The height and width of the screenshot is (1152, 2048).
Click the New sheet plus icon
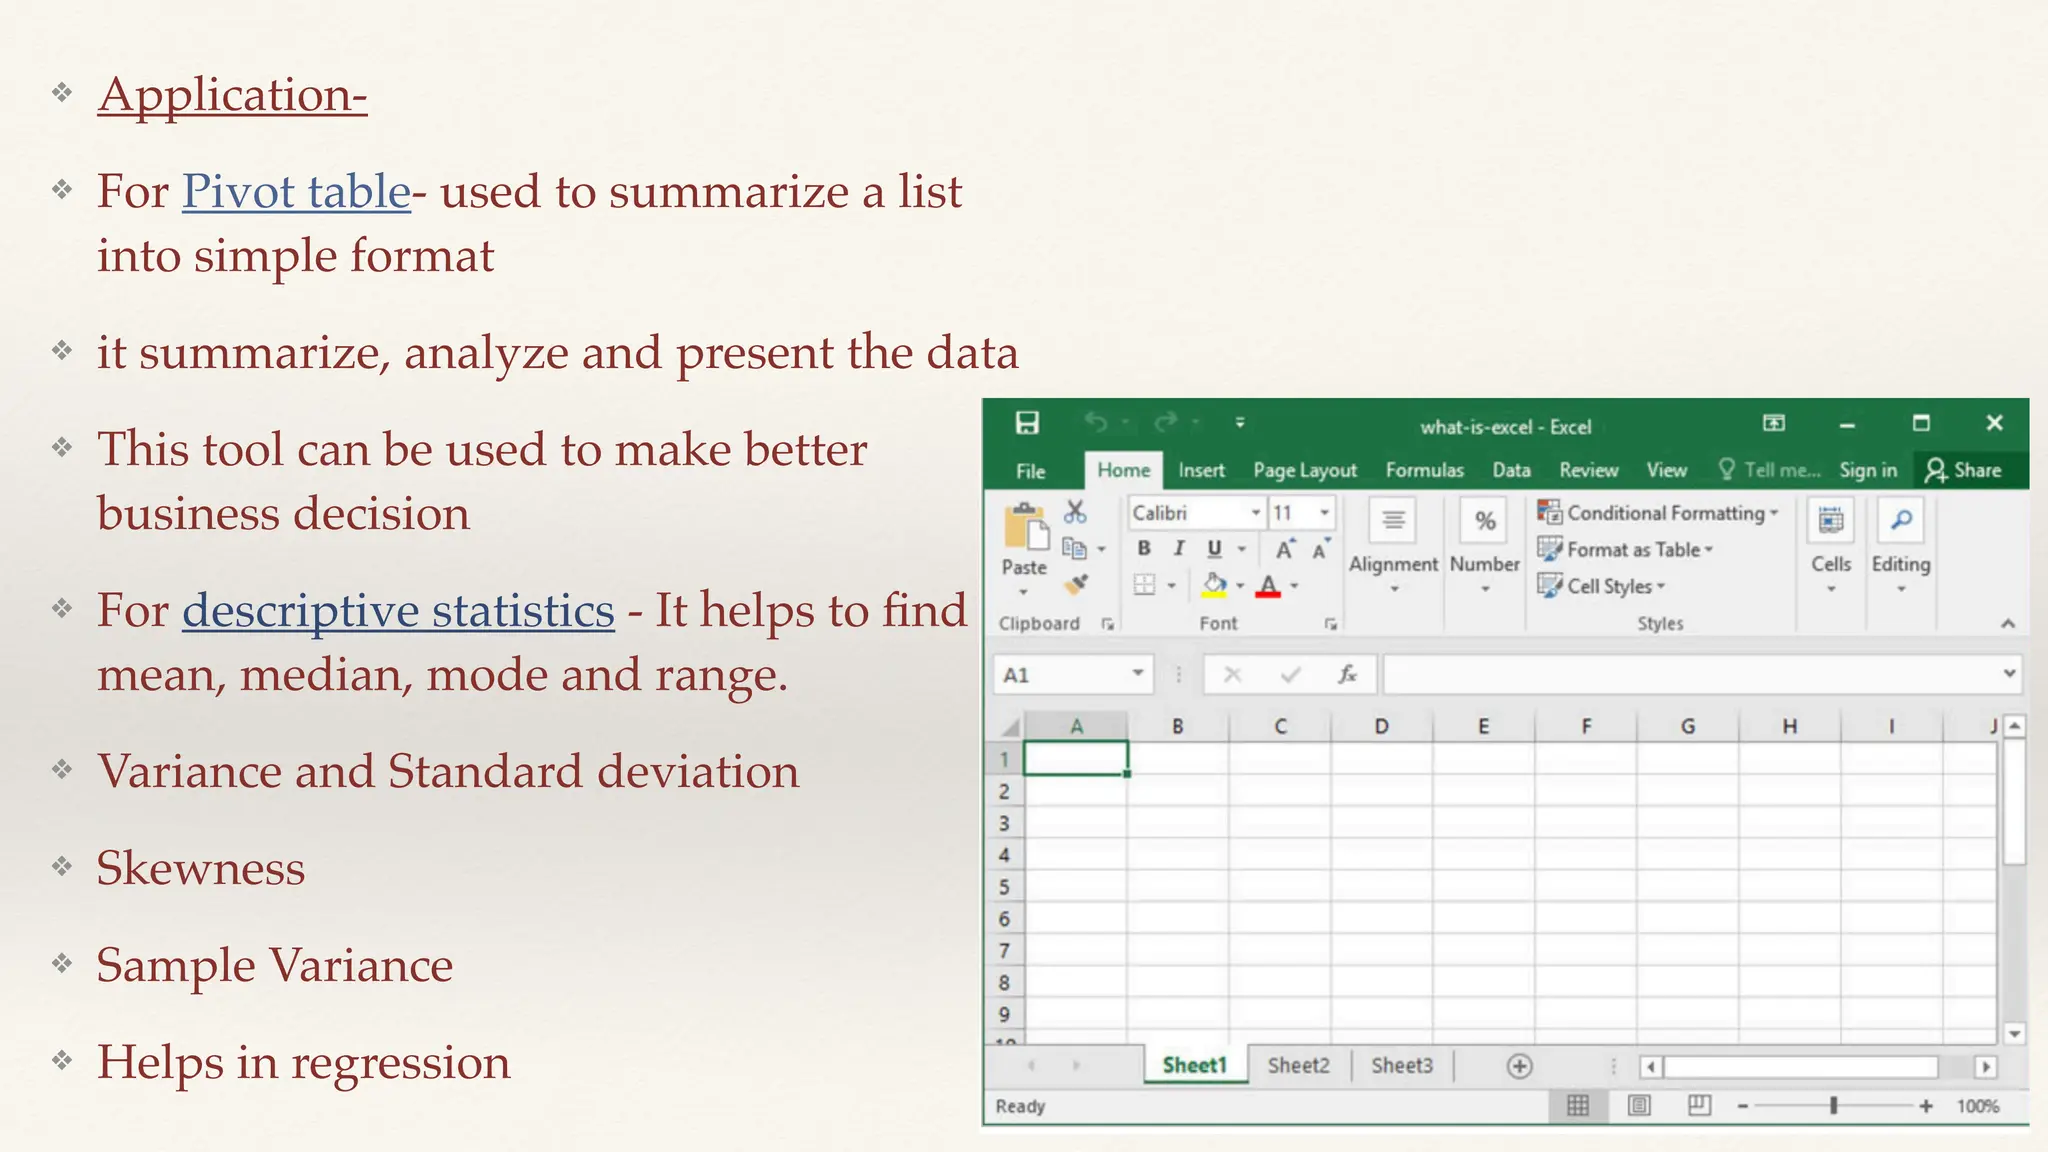(x=1519, y=1066)
